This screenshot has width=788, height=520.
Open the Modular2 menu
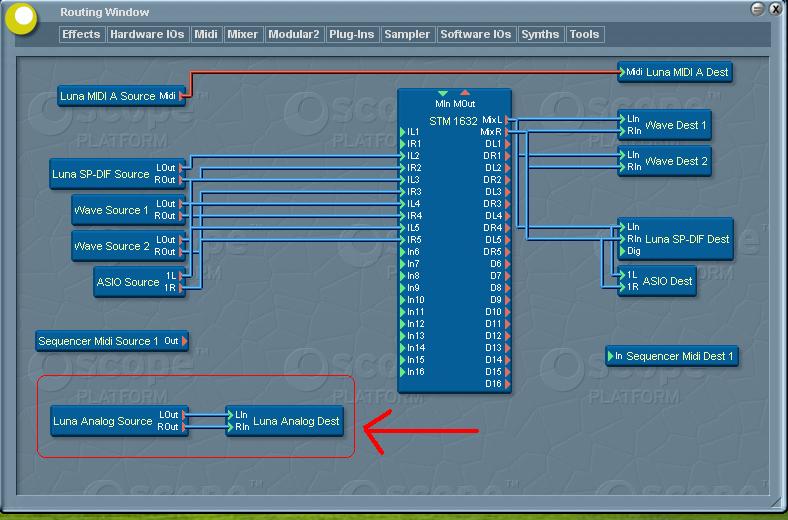pyautogui.click(x=294, y=34)
